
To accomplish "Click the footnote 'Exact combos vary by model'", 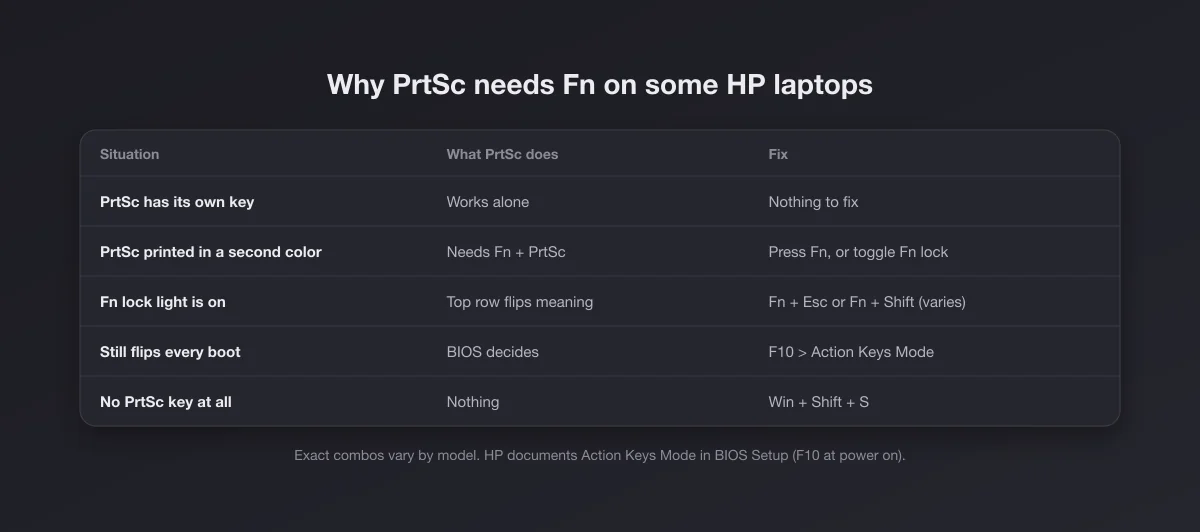I will click(385, 455).
